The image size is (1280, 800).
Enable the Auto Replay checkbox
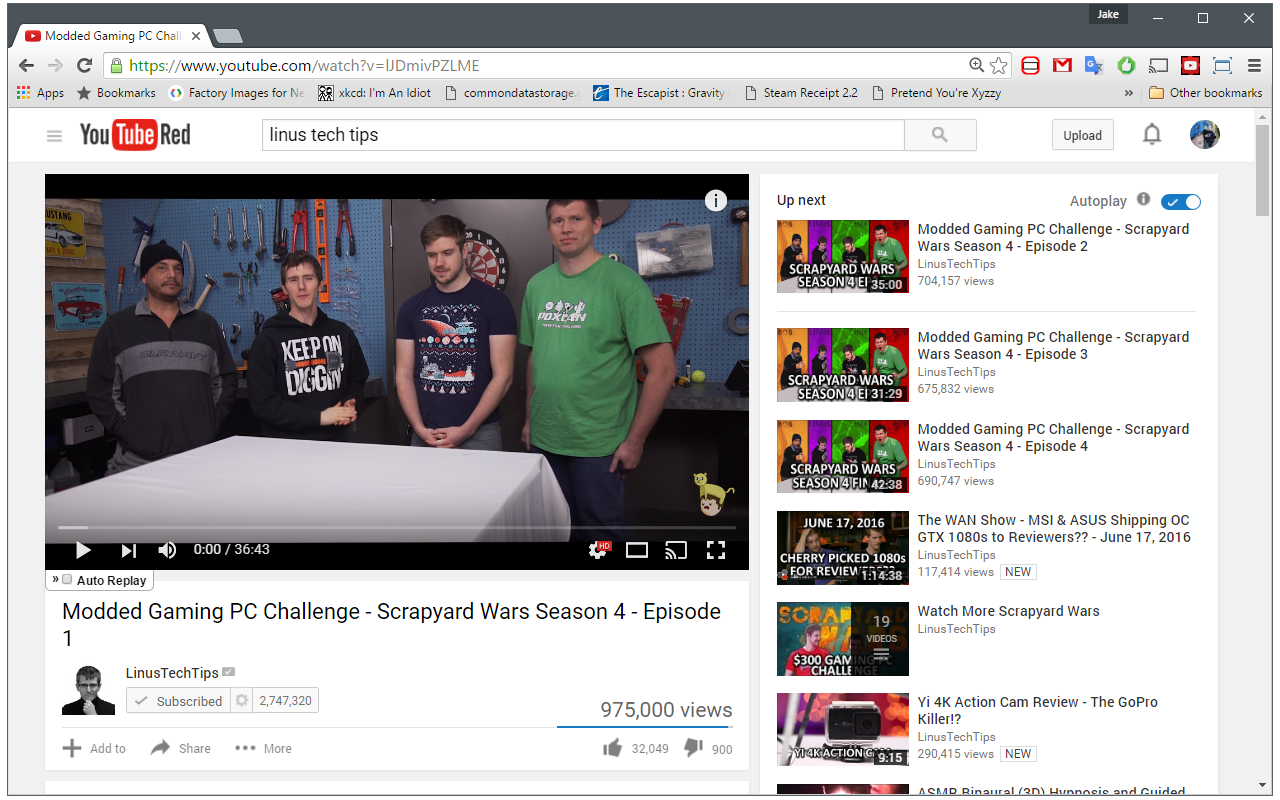click(x=67, y=579)
